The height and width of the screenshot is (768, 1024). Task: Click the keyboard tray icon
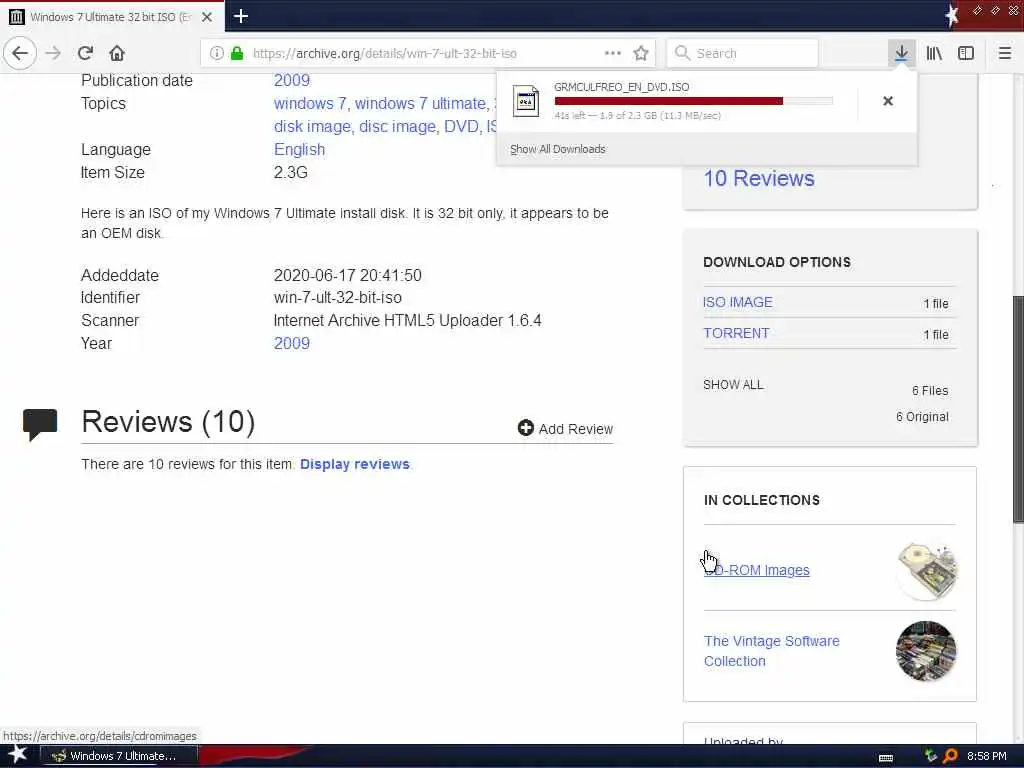pos(886,757)
